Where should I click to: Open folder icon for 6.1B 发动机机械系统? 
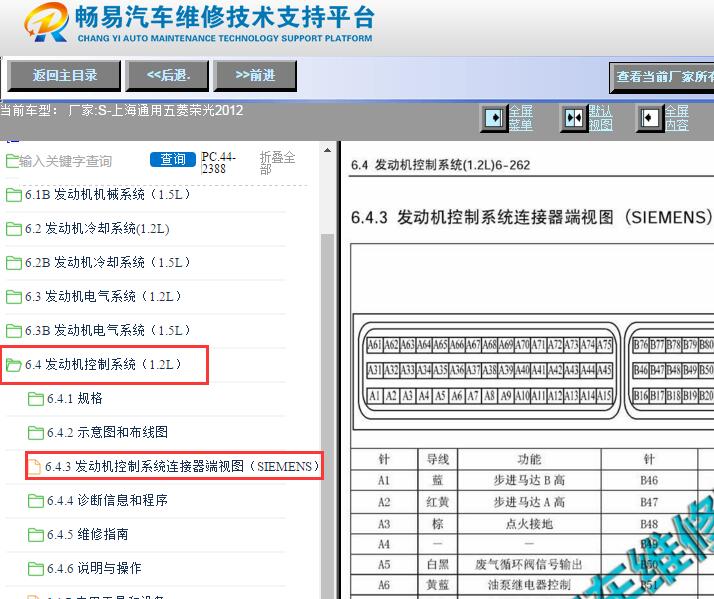coord(14,195)
